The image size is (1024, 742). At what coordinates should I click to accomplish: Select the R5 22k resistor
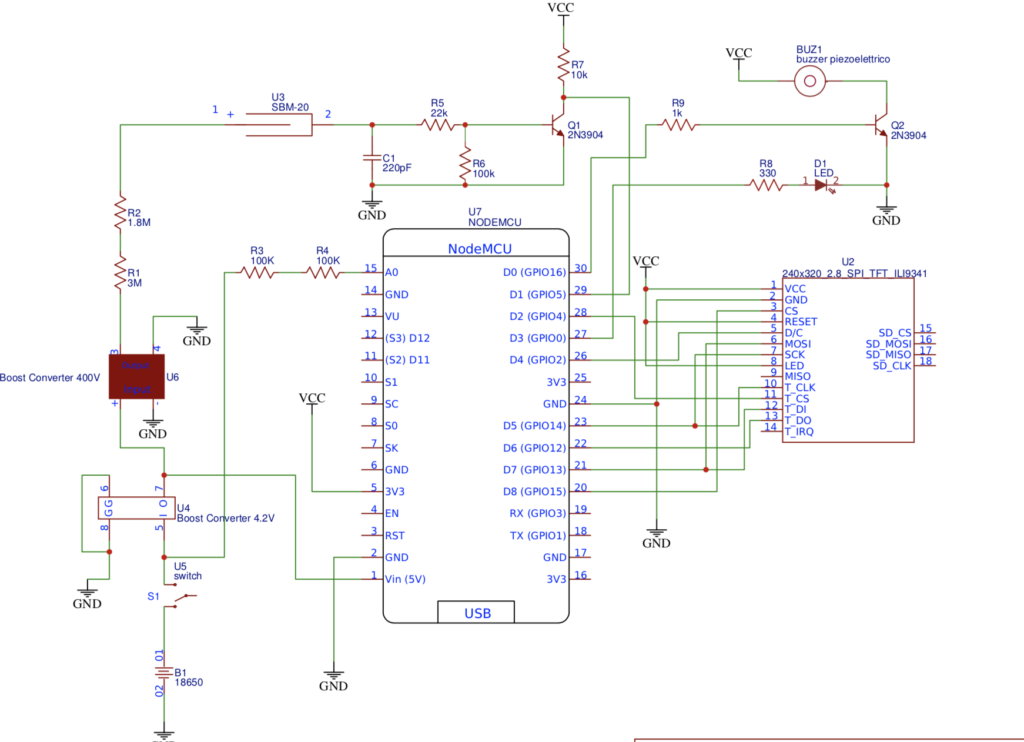click(438, 124)
